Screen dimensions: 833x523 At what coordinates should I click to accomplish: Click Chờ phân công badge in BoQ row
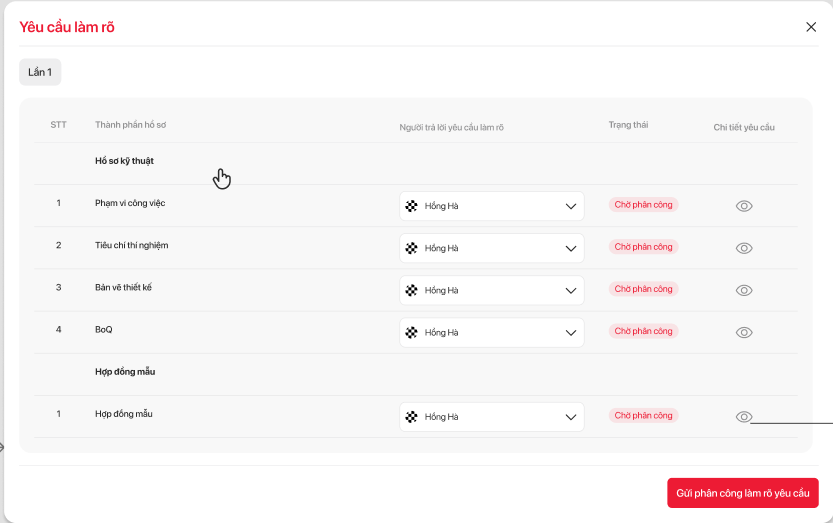[x=644, y=331]
